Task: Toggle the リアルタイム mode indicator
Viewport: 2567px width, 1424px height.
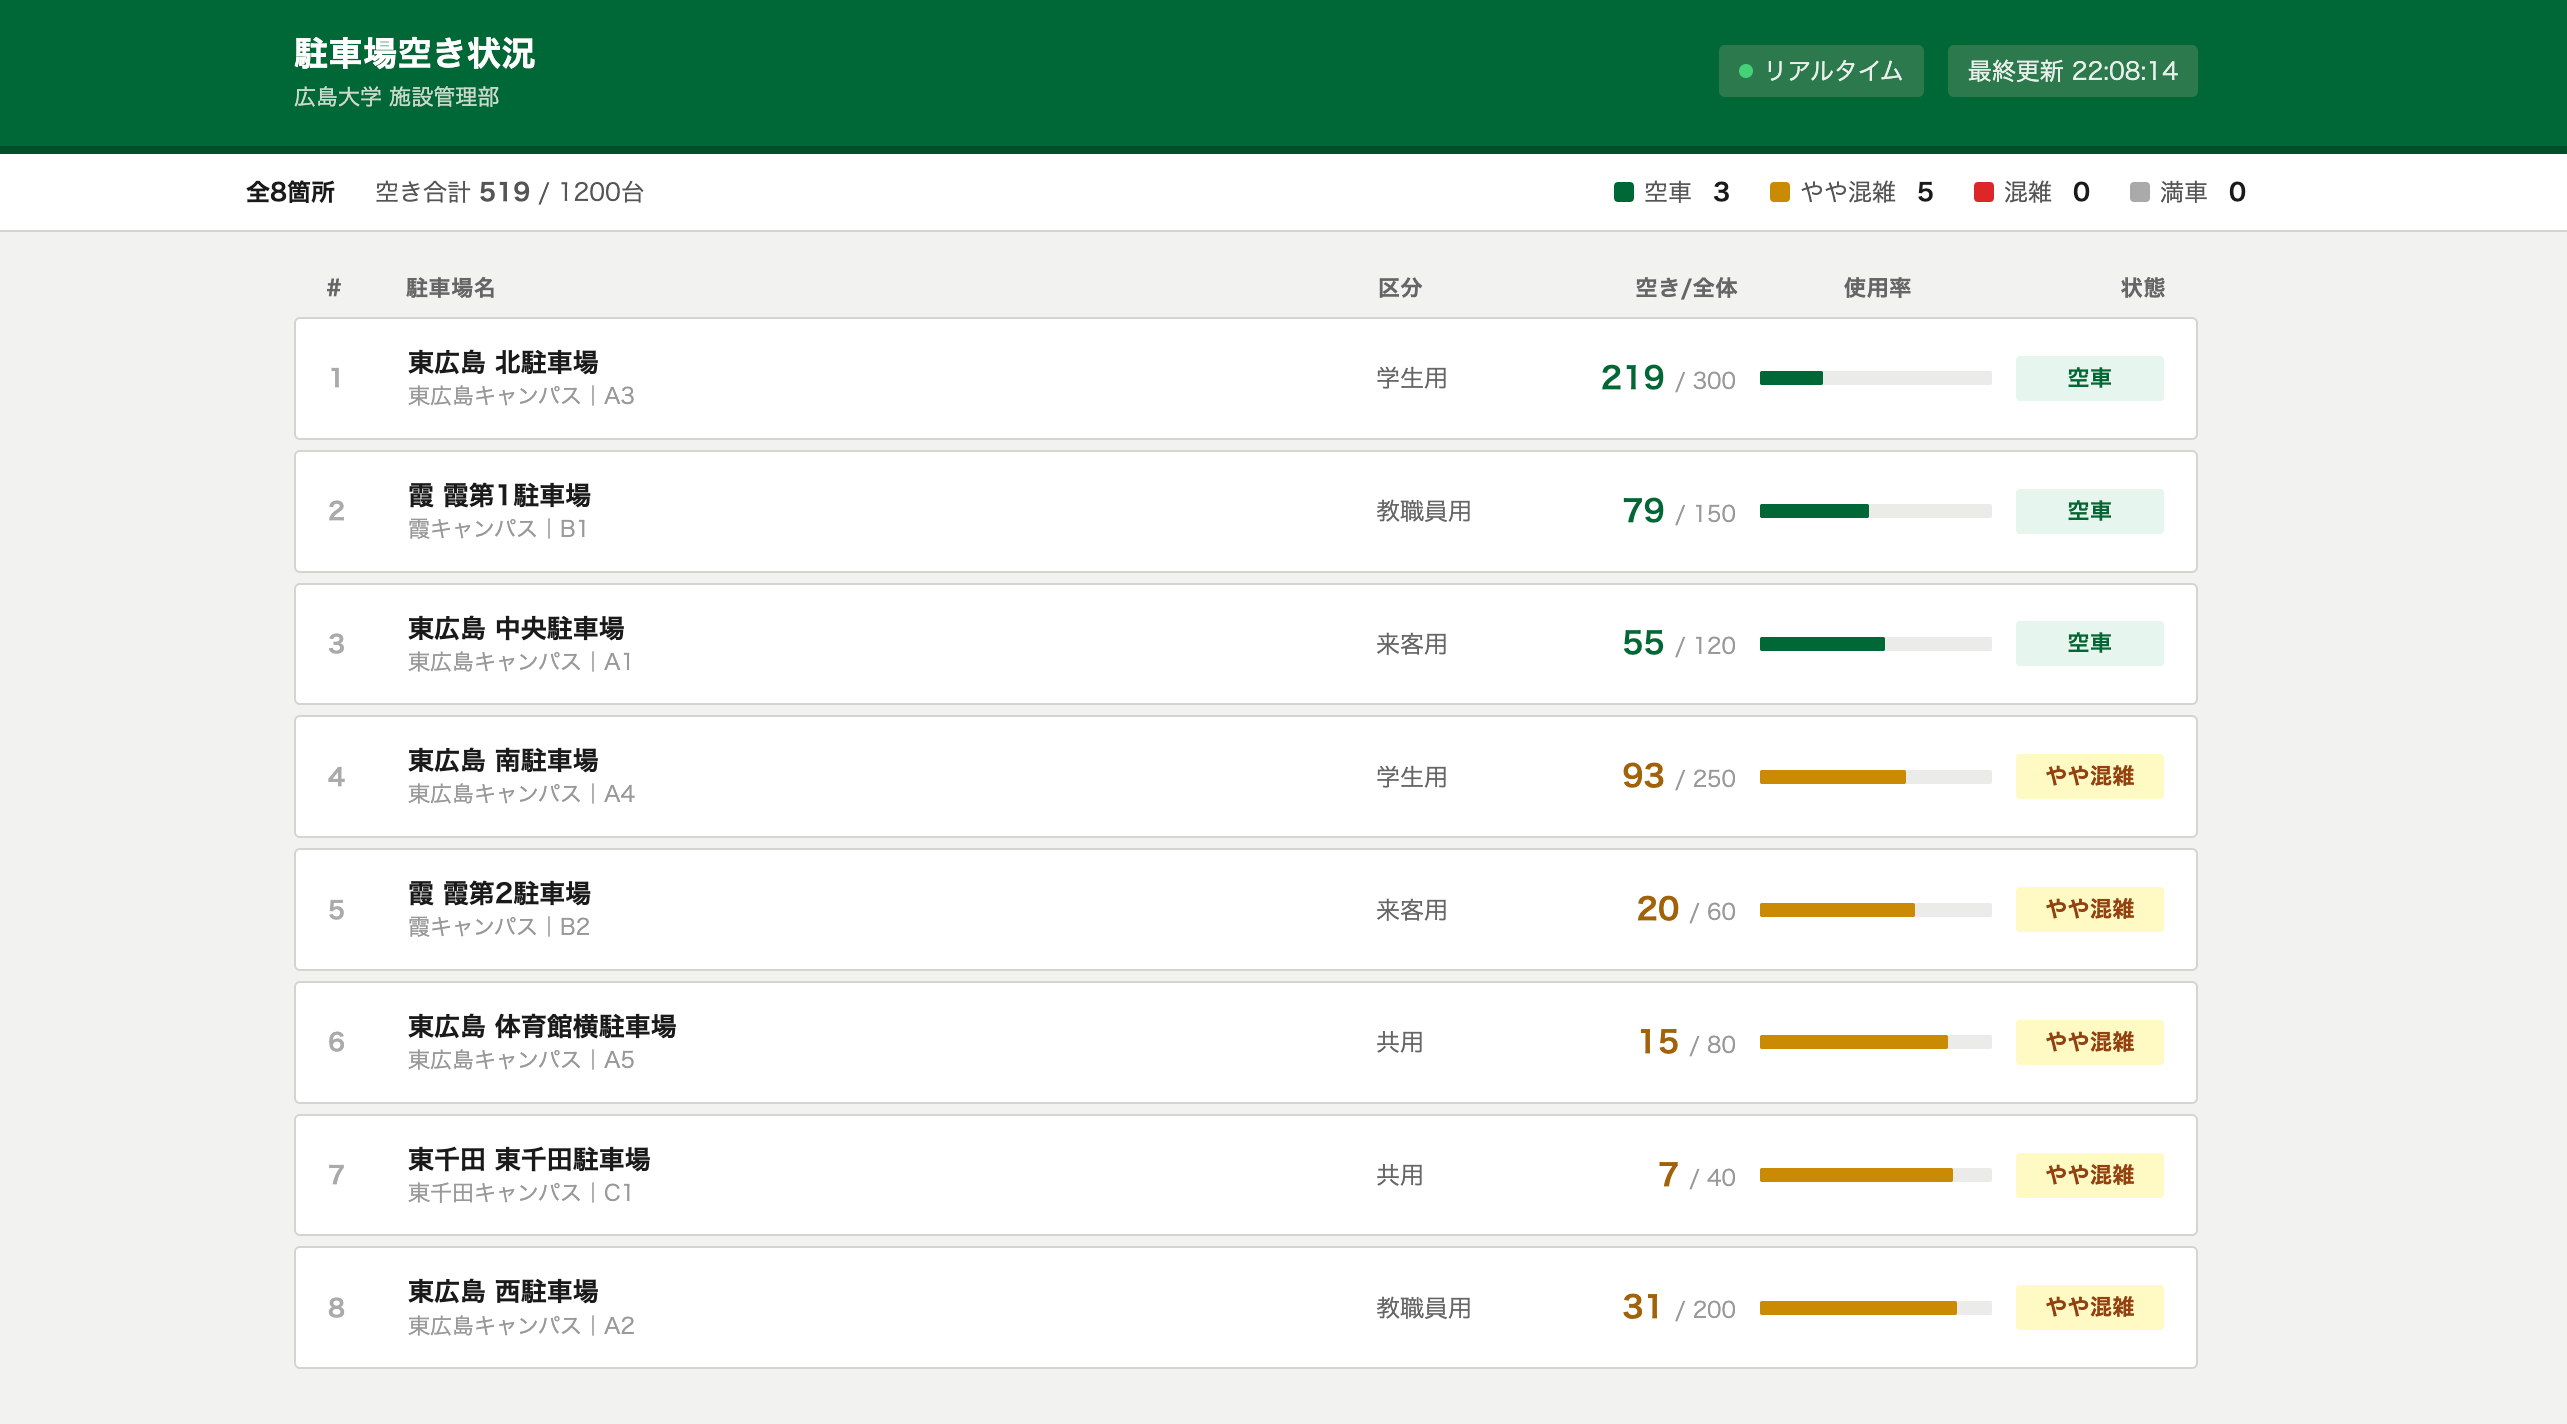Action: (x=1820, y=70)
